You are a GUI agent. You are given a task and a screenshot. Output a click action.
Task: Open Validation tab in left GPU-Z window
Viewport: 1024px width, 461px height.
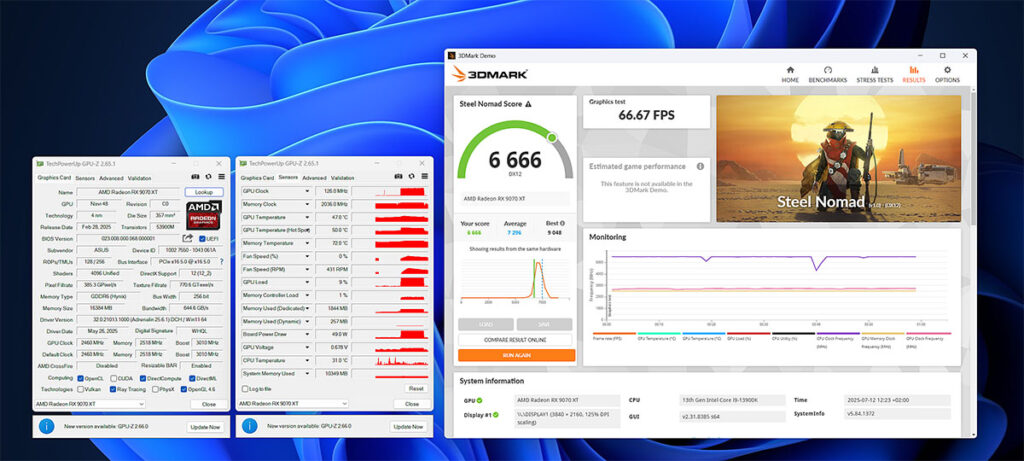(139, 178)
